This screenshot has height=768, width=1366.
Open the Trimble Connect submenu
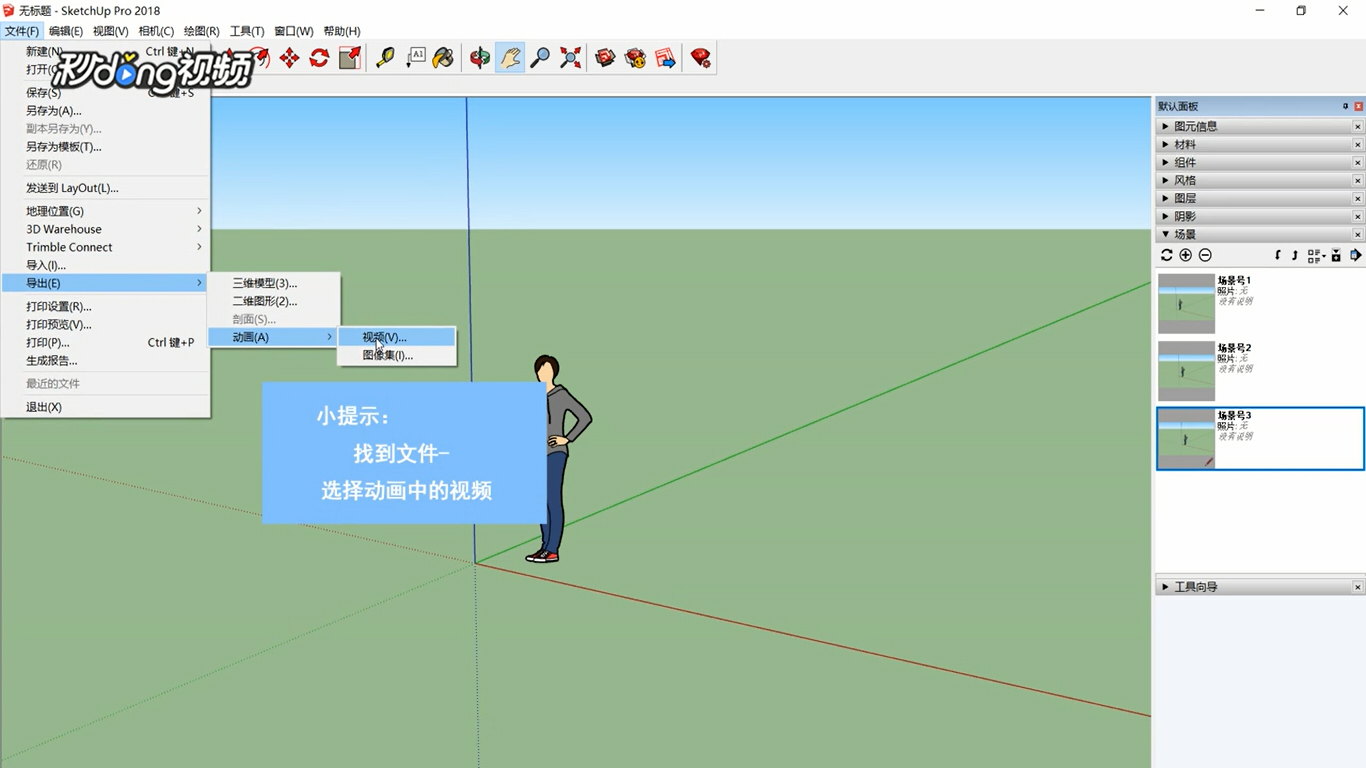(x=105, y=247)
